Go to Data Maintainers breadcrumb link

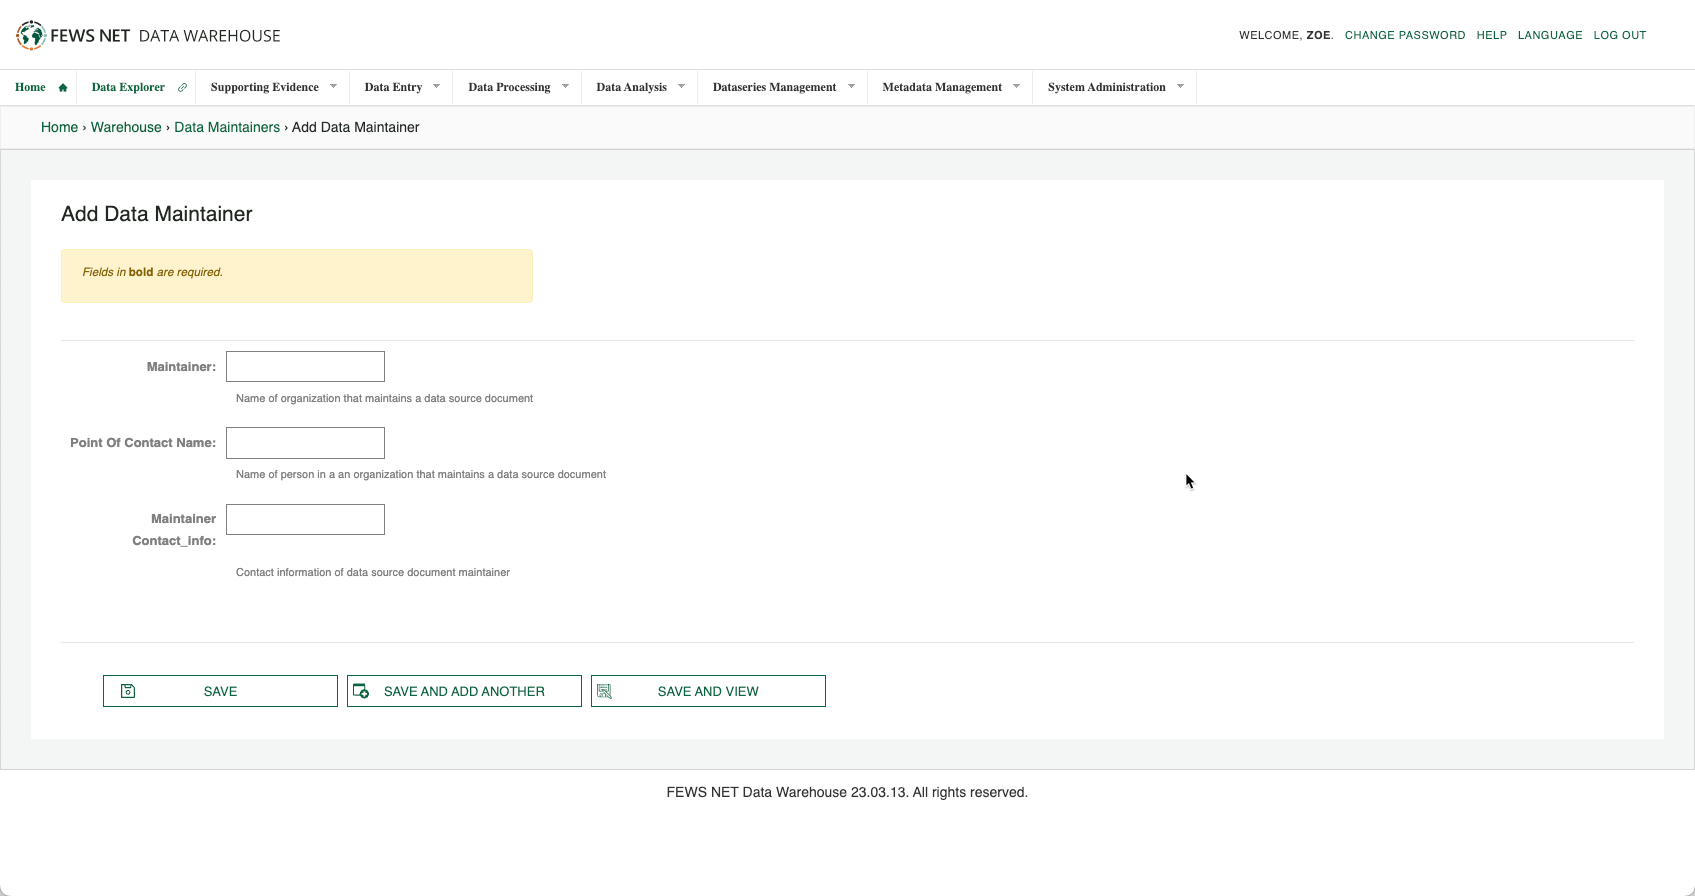[227, 127]
